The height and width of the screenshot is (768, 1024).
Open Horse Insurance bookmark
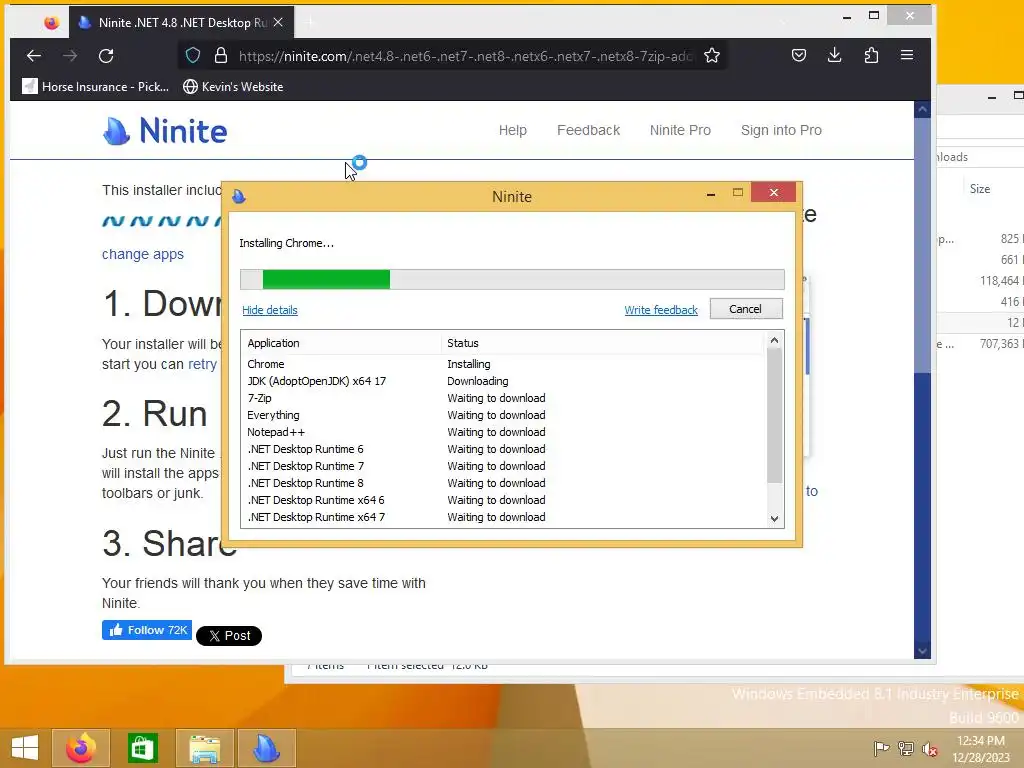(x=95, y=86)
